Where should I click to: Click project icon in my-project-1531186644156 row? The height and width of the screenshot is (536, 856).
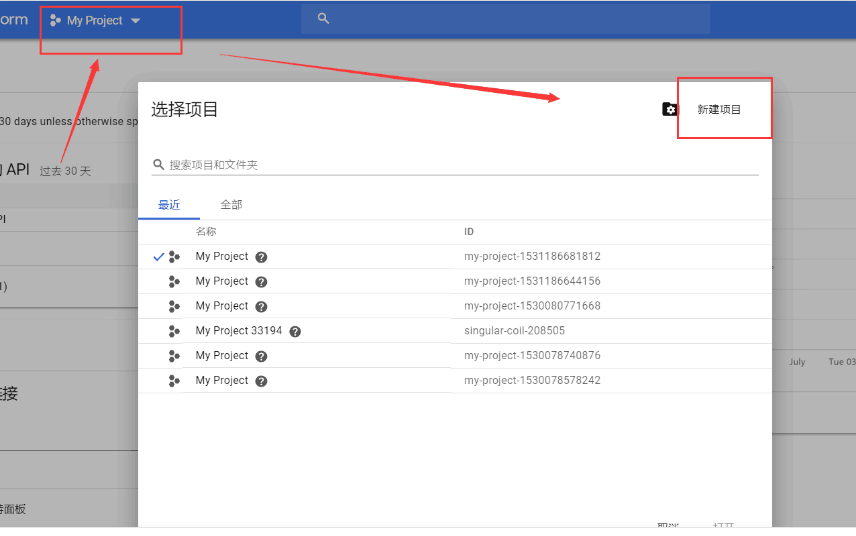point(174,282)
